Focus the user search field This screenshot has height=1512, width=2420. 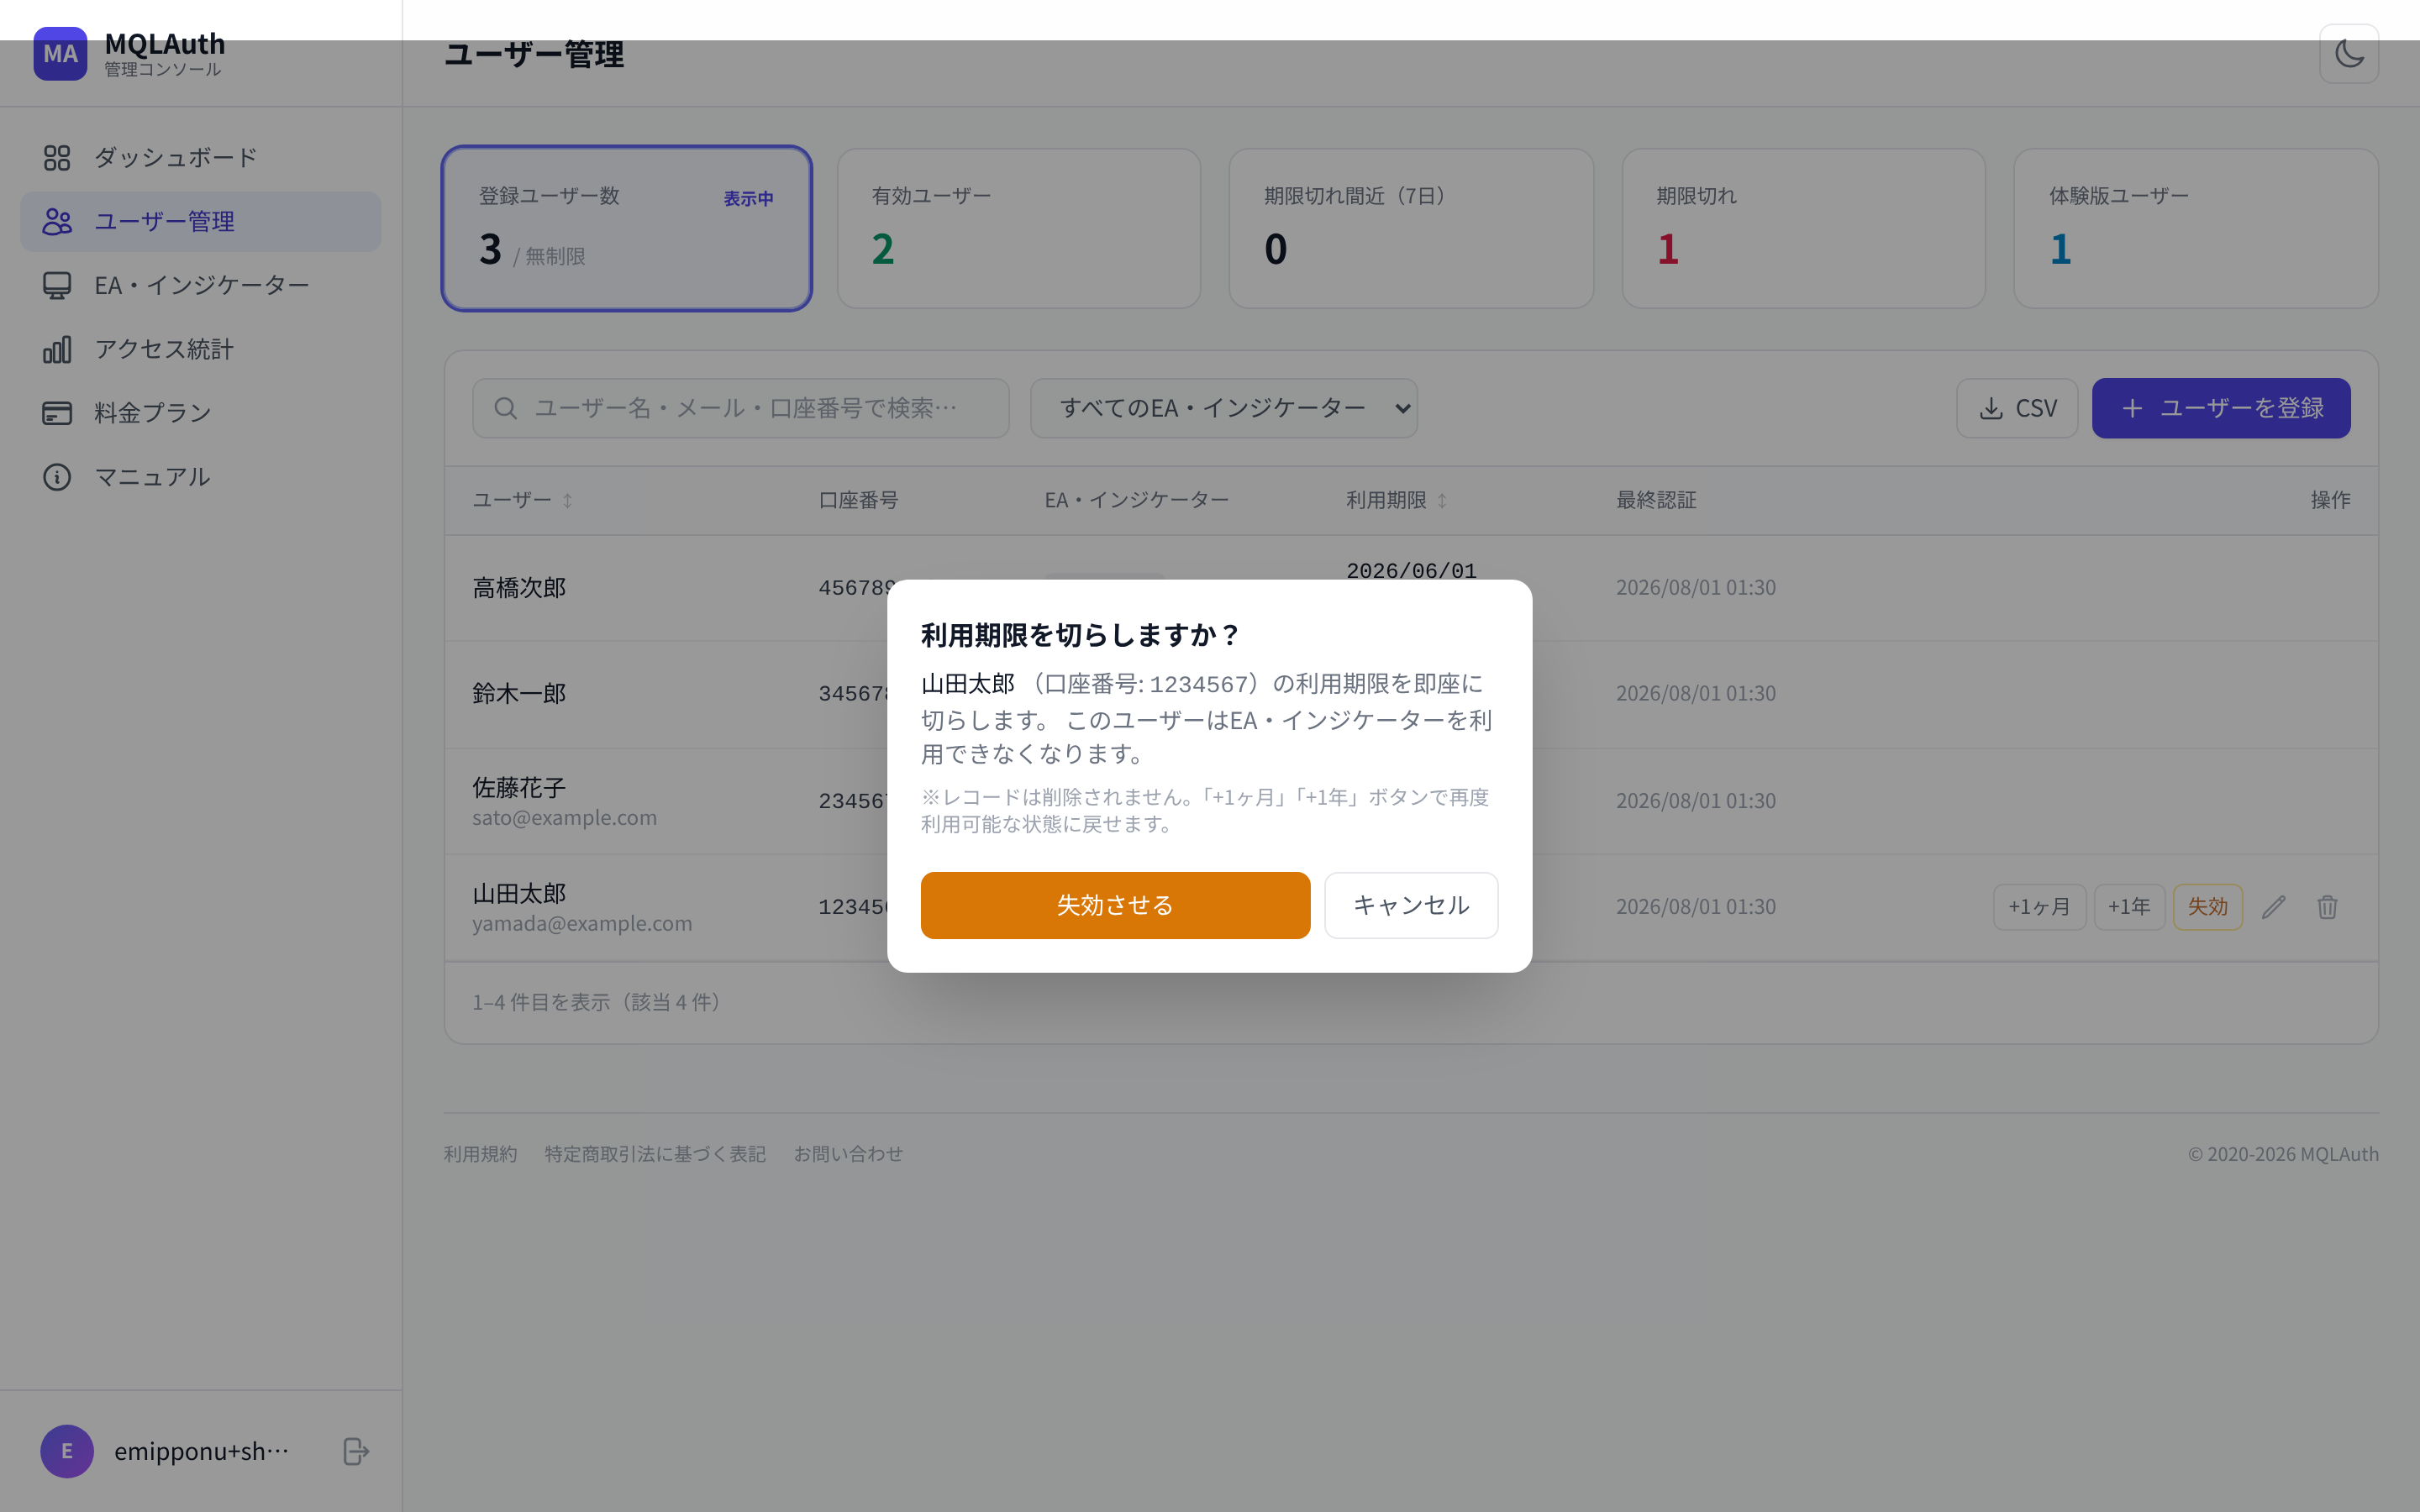pyautogui.click(x=741, y=408)
